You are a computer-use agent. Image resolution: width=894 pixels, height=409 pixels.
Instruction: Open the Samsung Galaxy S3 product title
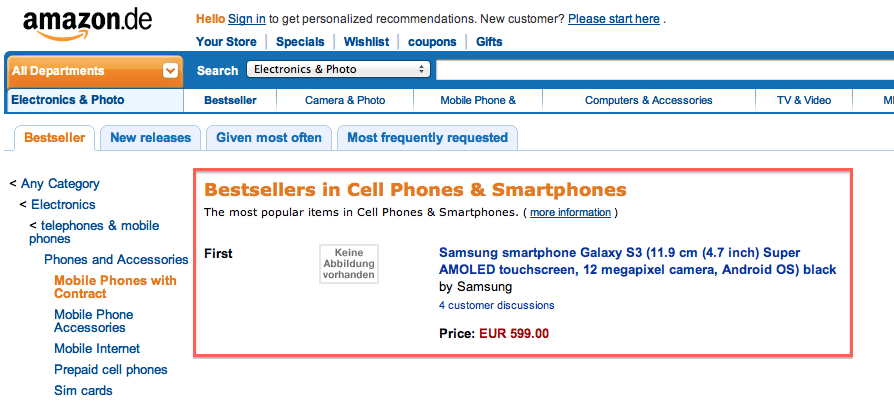(637, 261)
